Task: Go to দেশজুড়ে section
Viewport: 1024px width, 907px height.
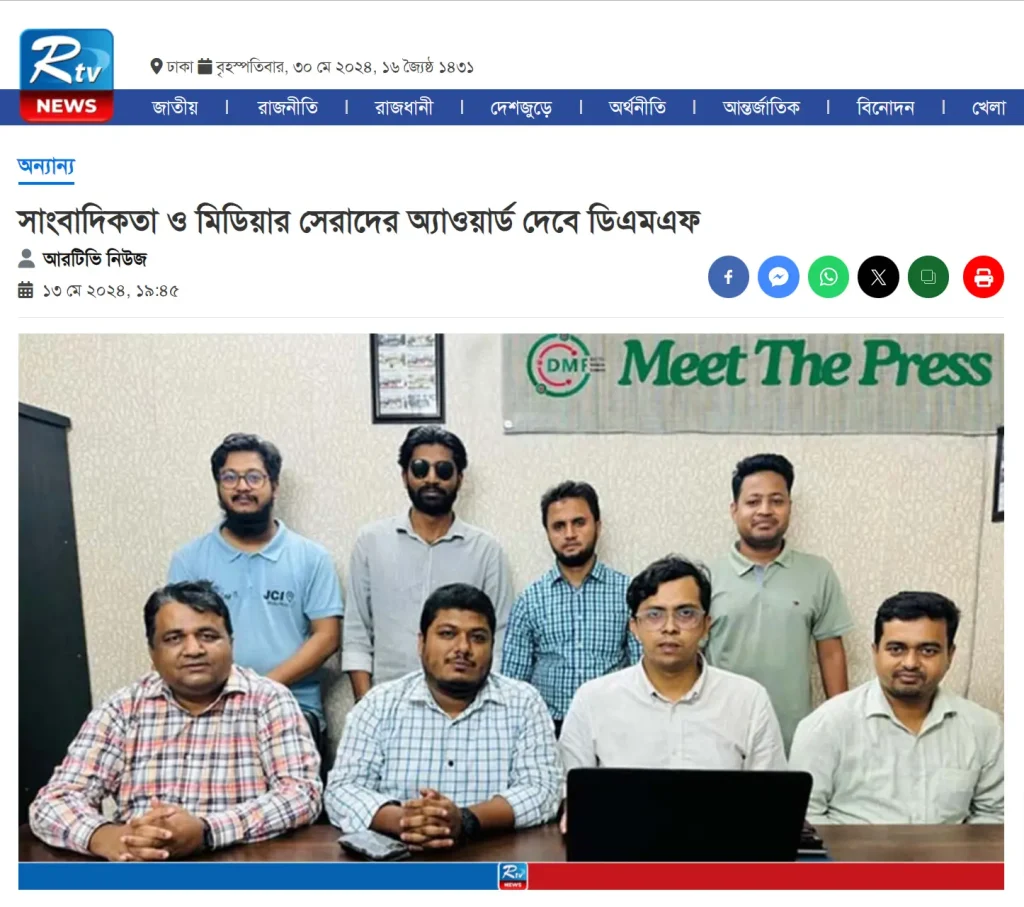Action: tap(521, 108)
